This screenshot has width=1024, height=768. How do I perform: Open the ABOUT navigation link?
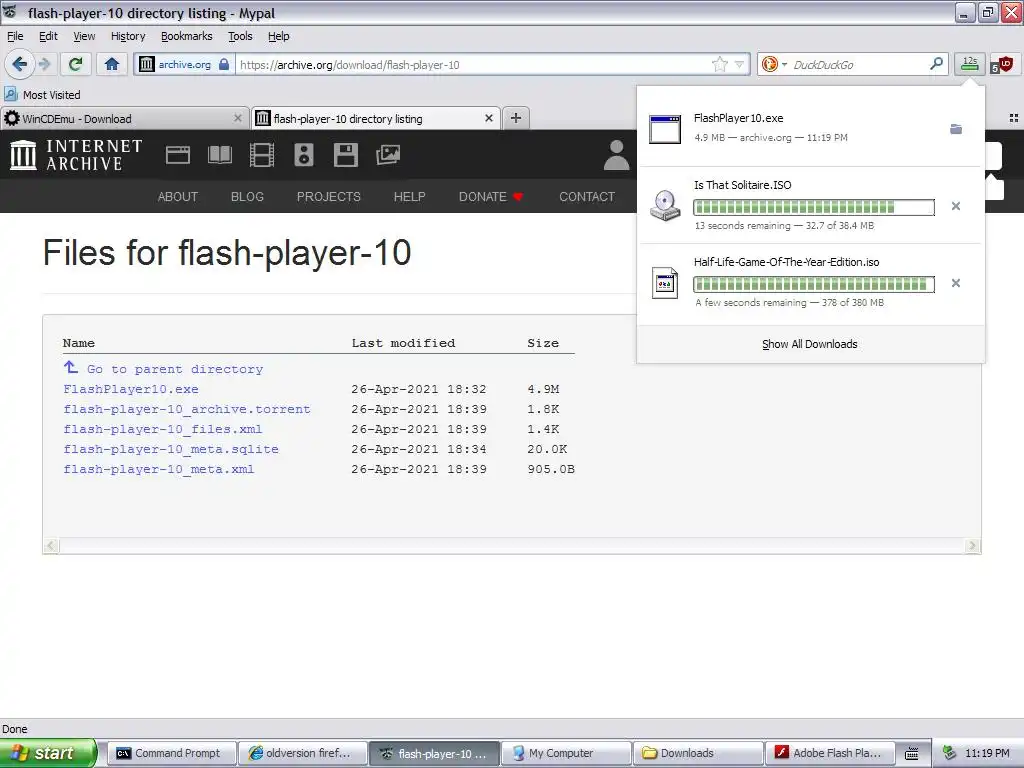point(178,197)
